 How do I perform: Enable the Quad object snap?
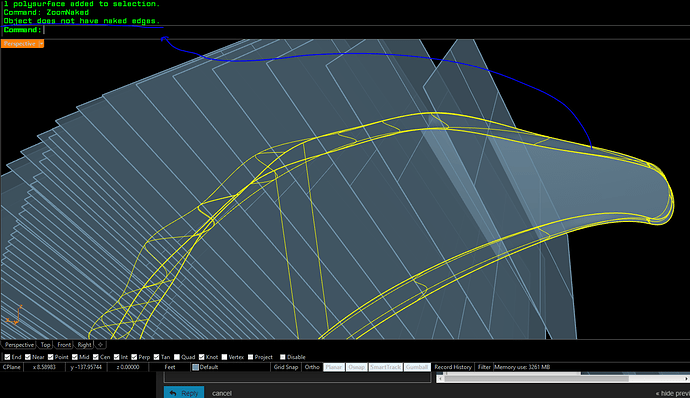(177, 357)
